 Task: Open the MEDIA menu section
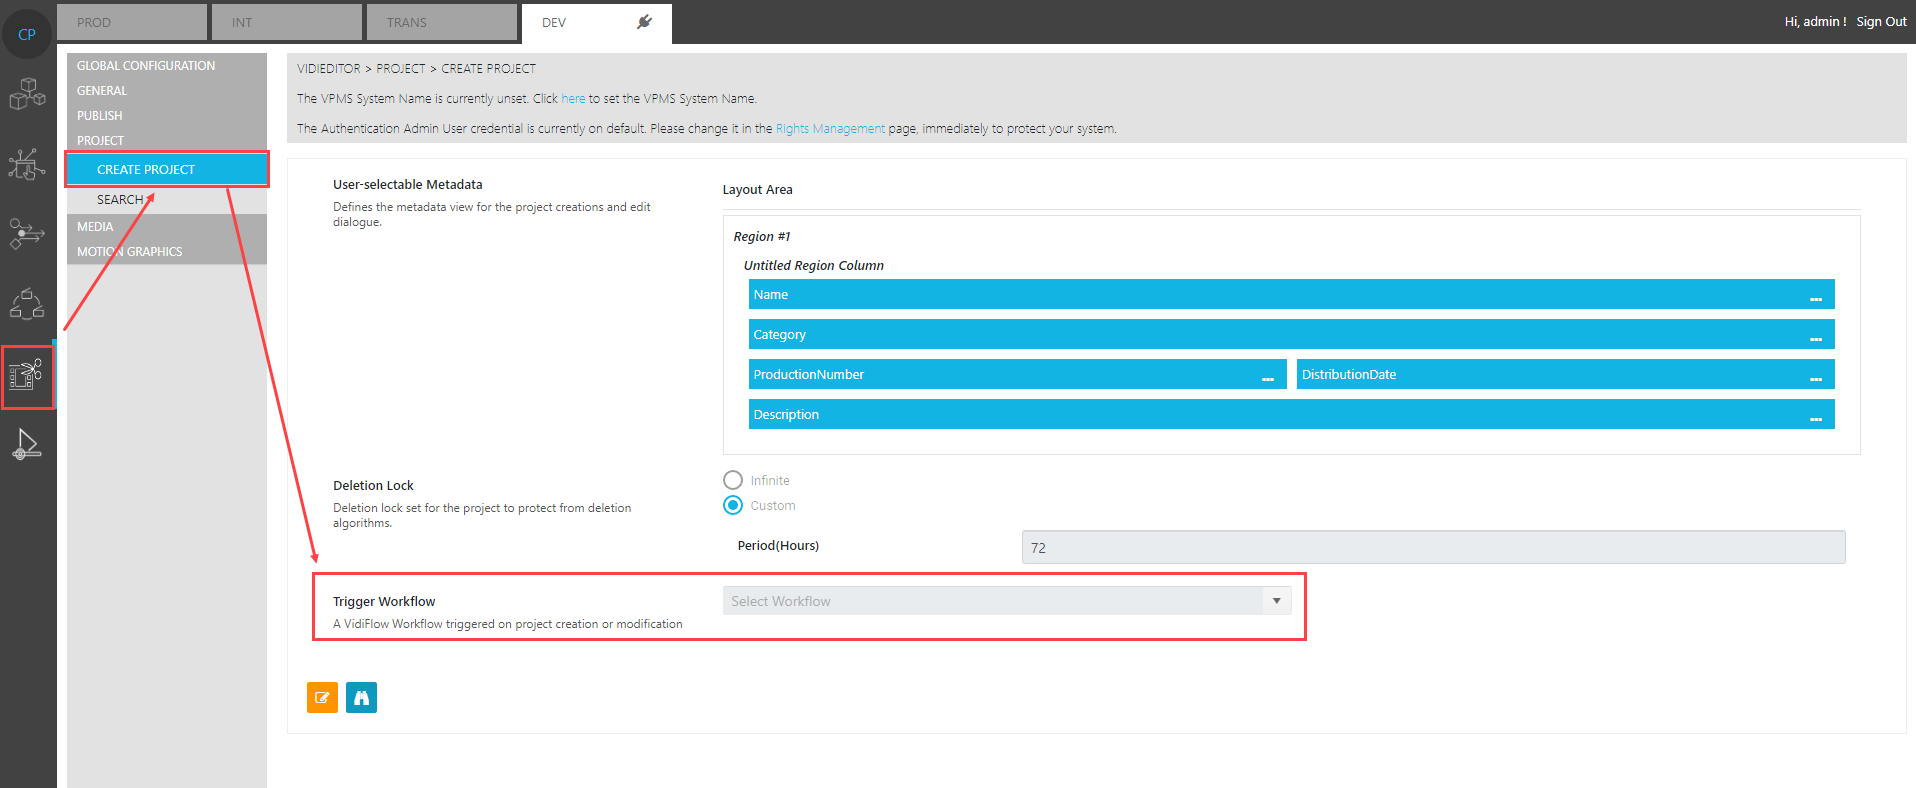[96, 227]
